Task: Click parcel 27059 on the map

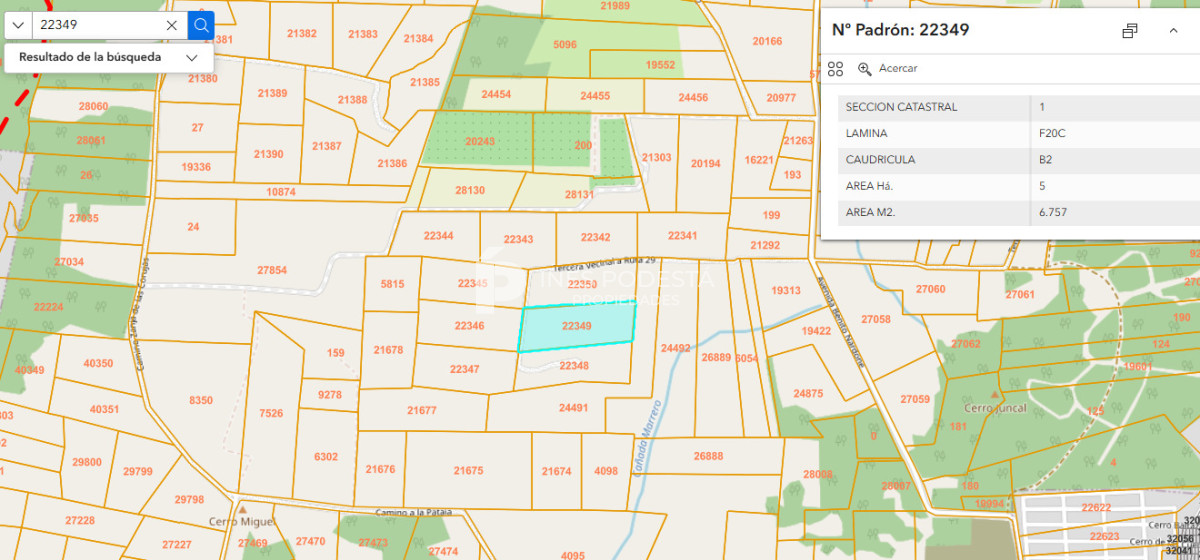Action: tap(915, 399)
